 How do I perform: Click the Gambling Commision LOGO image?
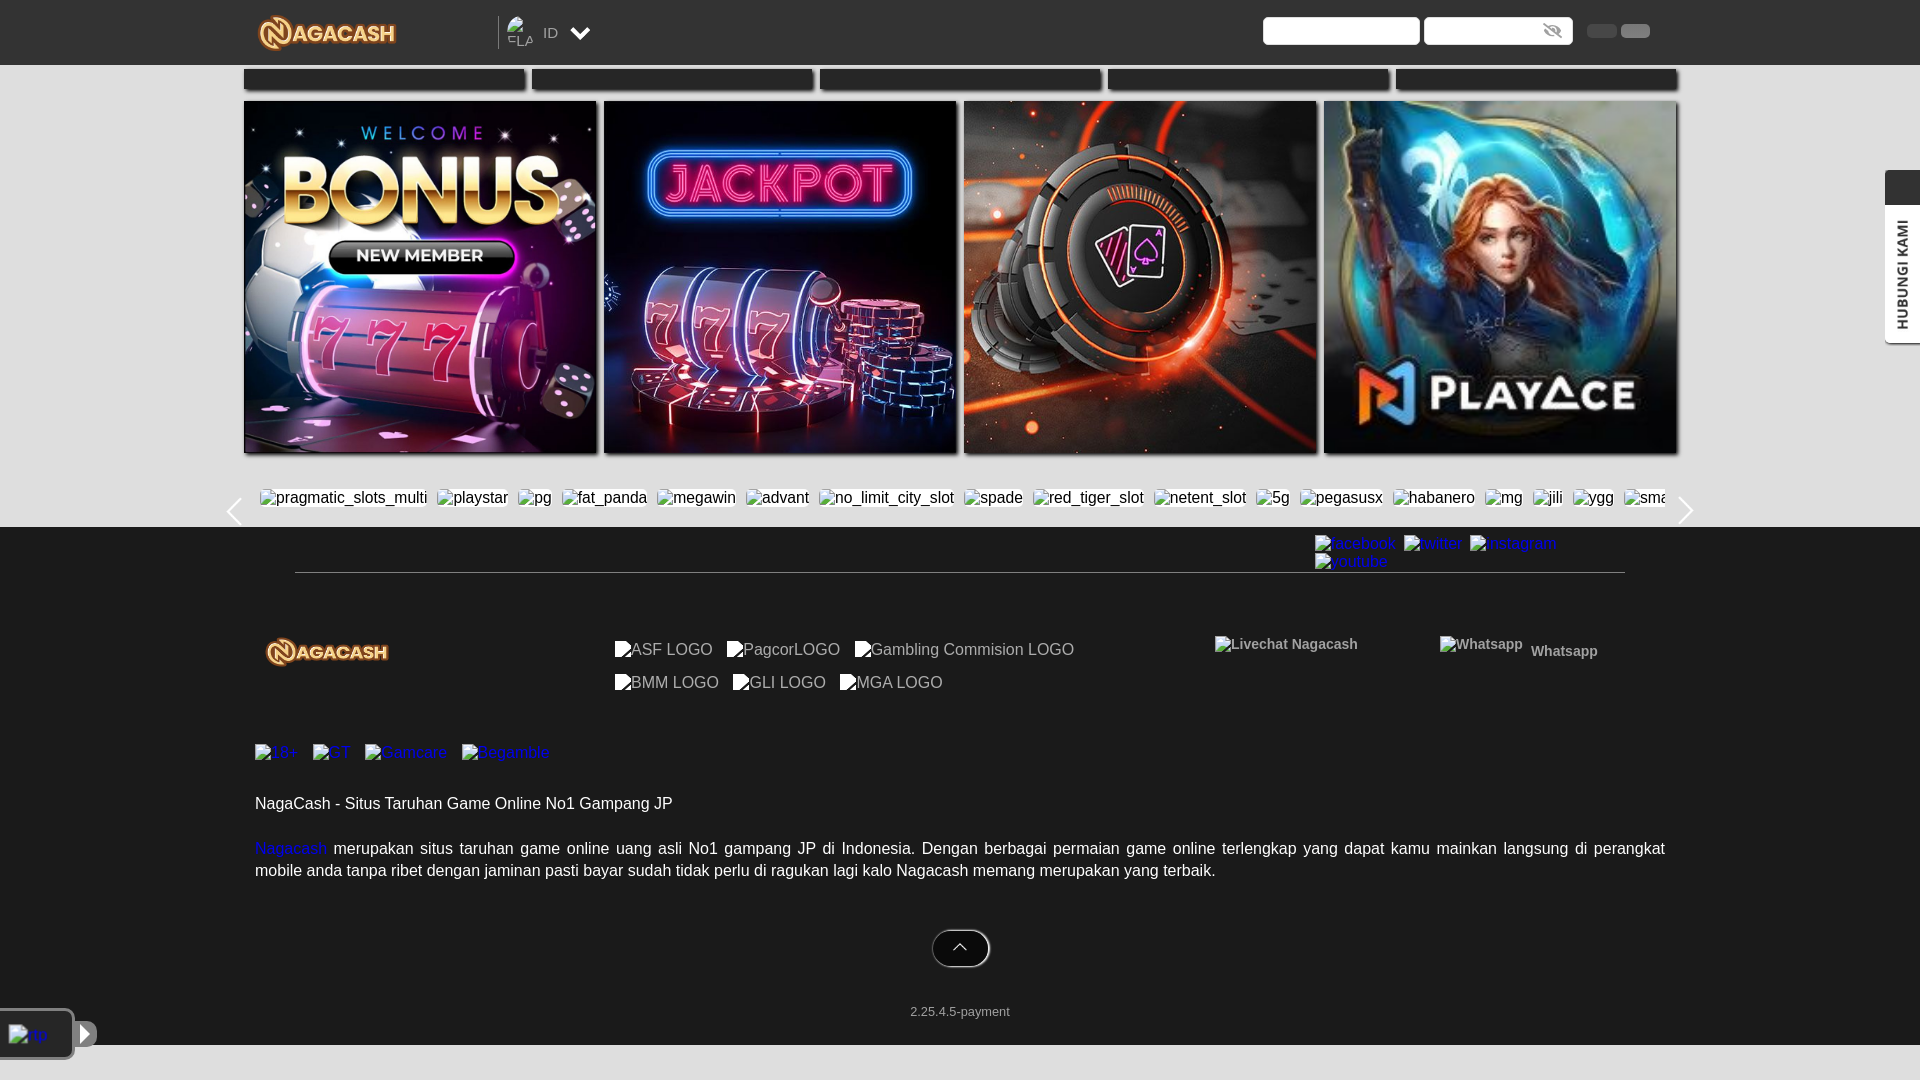(964, 650)
